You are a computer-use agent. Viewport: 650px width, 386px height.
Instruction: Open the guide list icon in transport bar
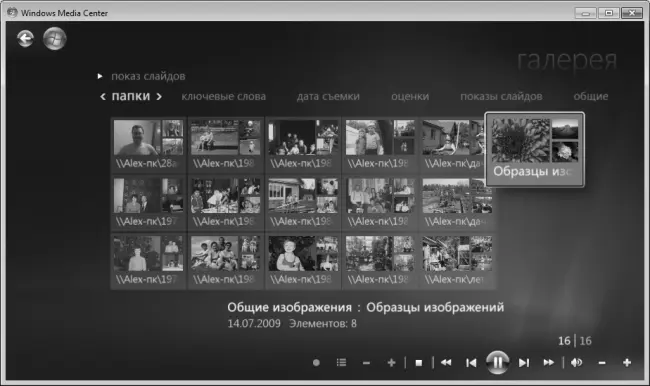tap(341, 363)
